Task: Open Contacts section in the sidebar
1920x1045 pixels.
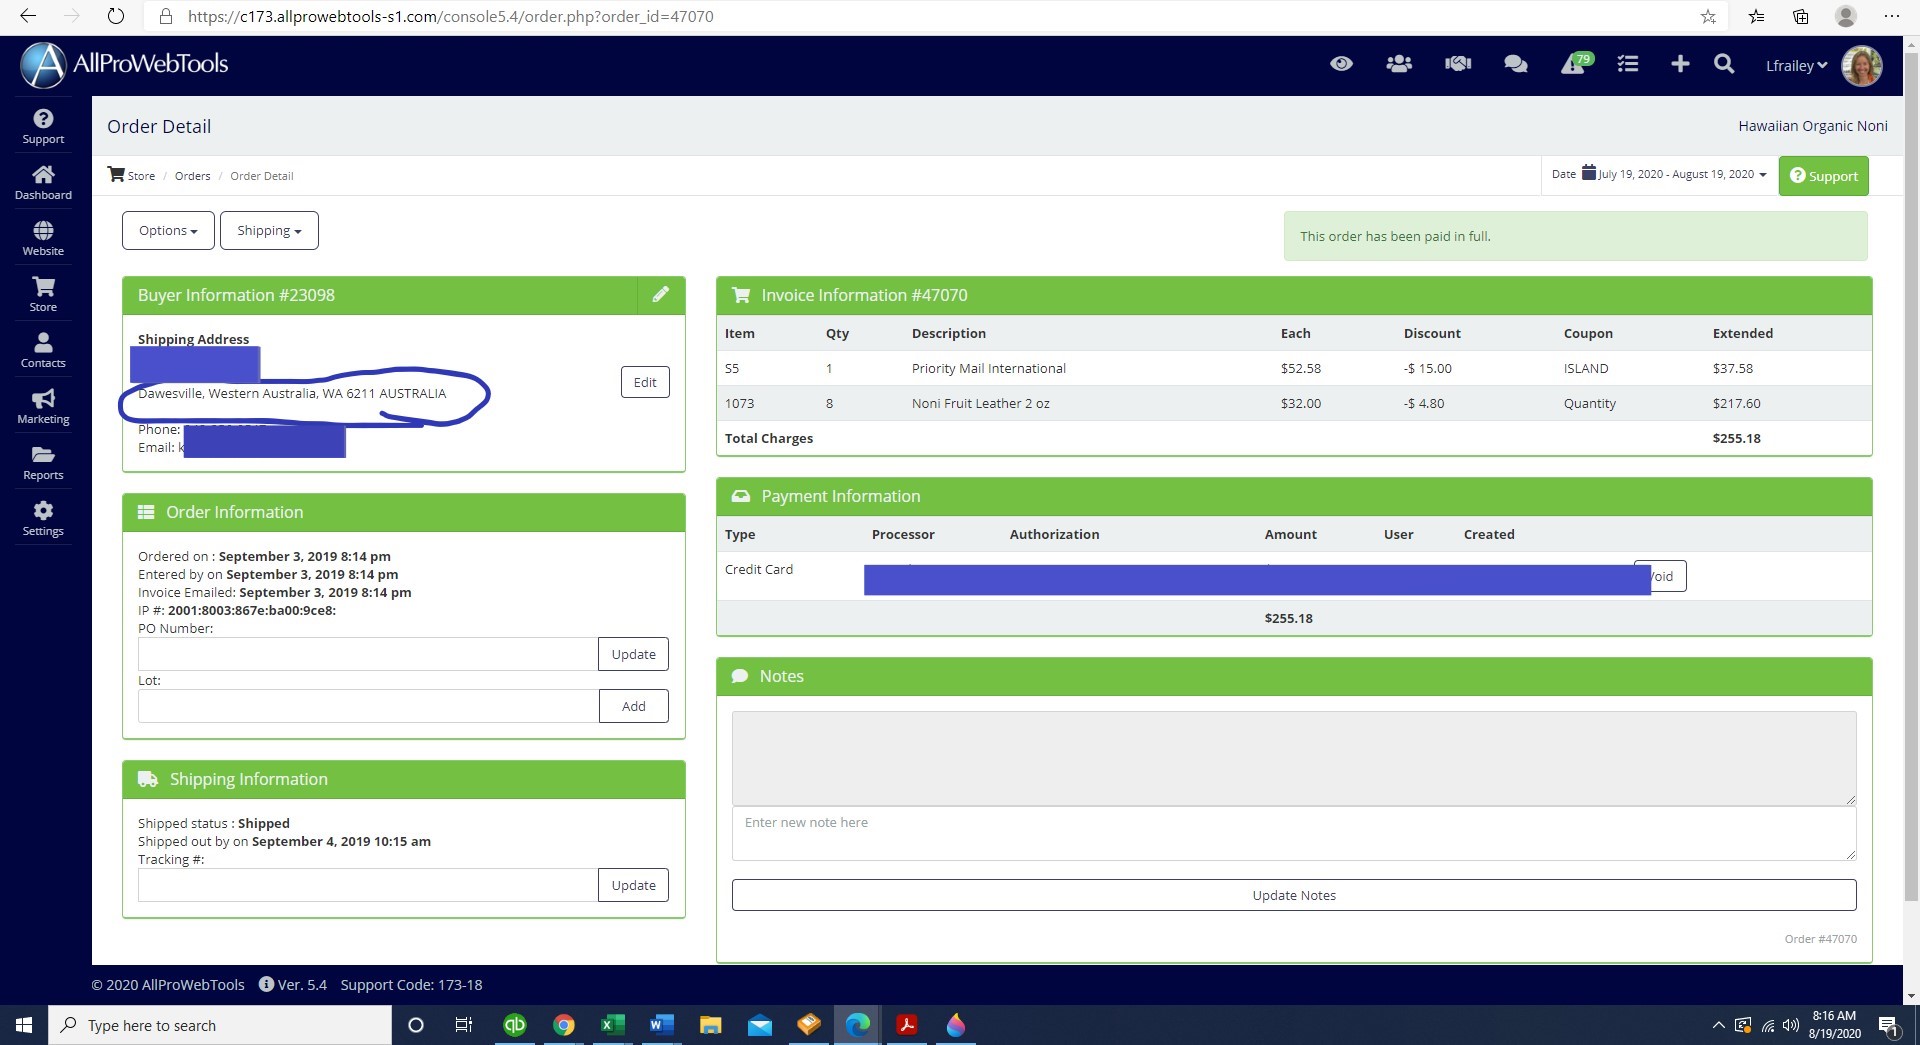Action: click(43, 351)
